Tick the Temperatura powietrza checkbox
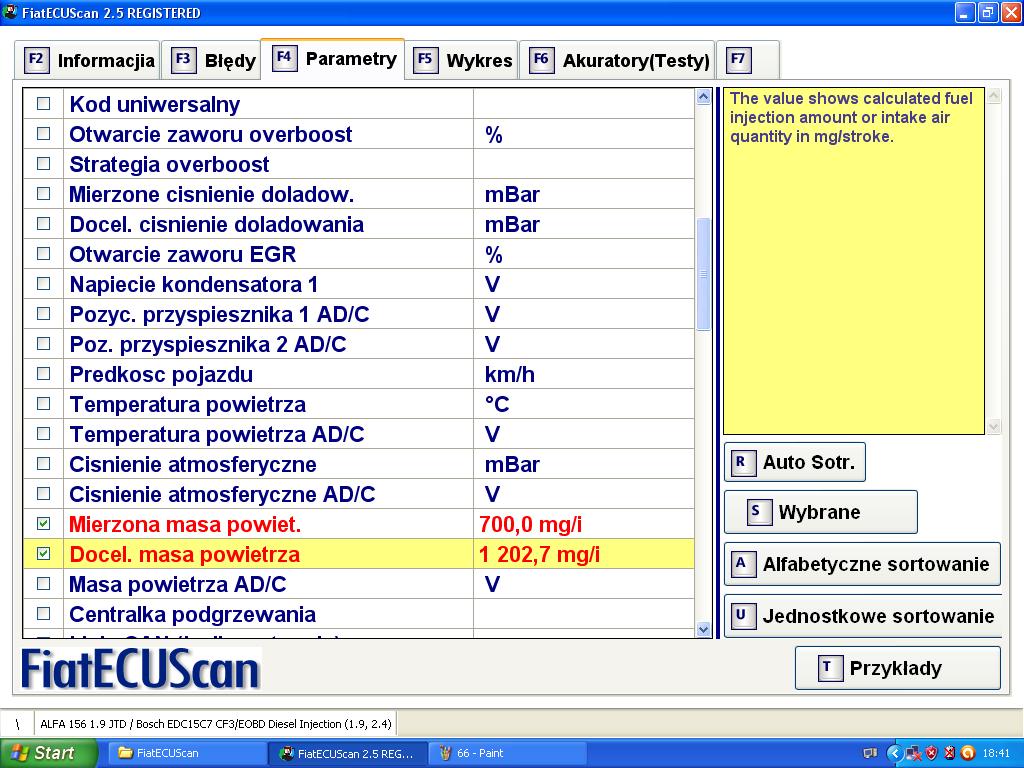 click(44, 404)
